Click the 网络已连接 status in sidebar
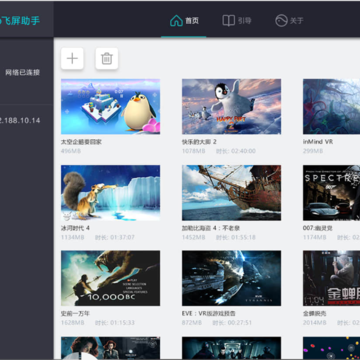Image resolution: width=360 pixels, height=360 pixels. pyautogui.click(x=23, y=72)
